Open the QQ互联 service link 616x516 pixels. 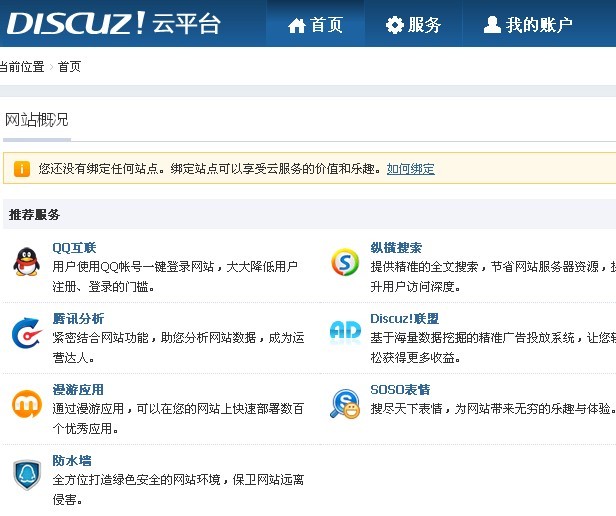coord(74,248)
